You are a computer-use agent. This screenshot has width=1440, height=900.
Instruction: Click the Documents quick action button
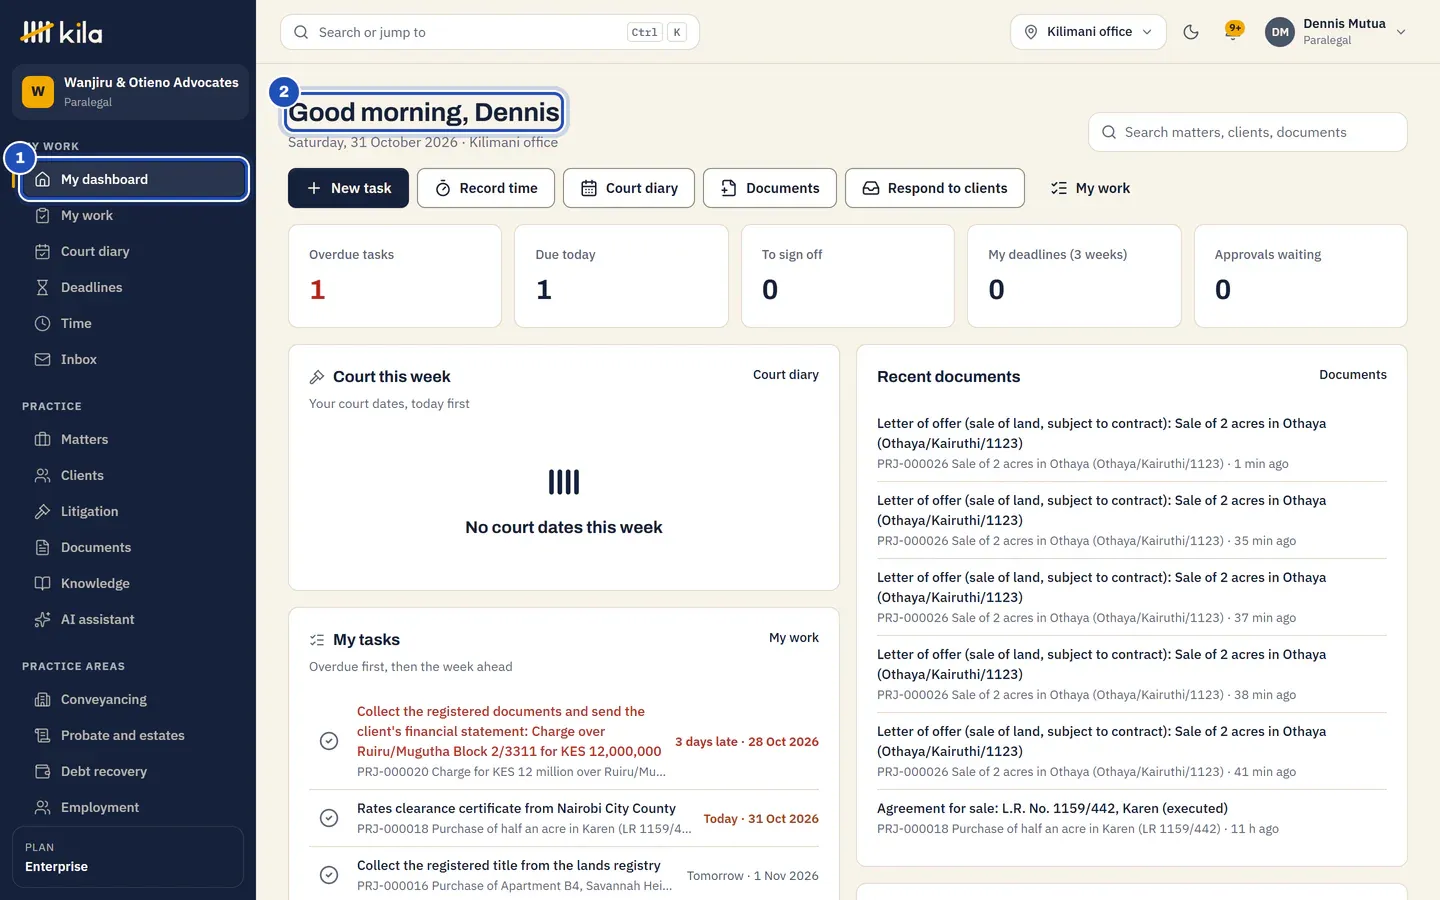[x=770, y=188]
